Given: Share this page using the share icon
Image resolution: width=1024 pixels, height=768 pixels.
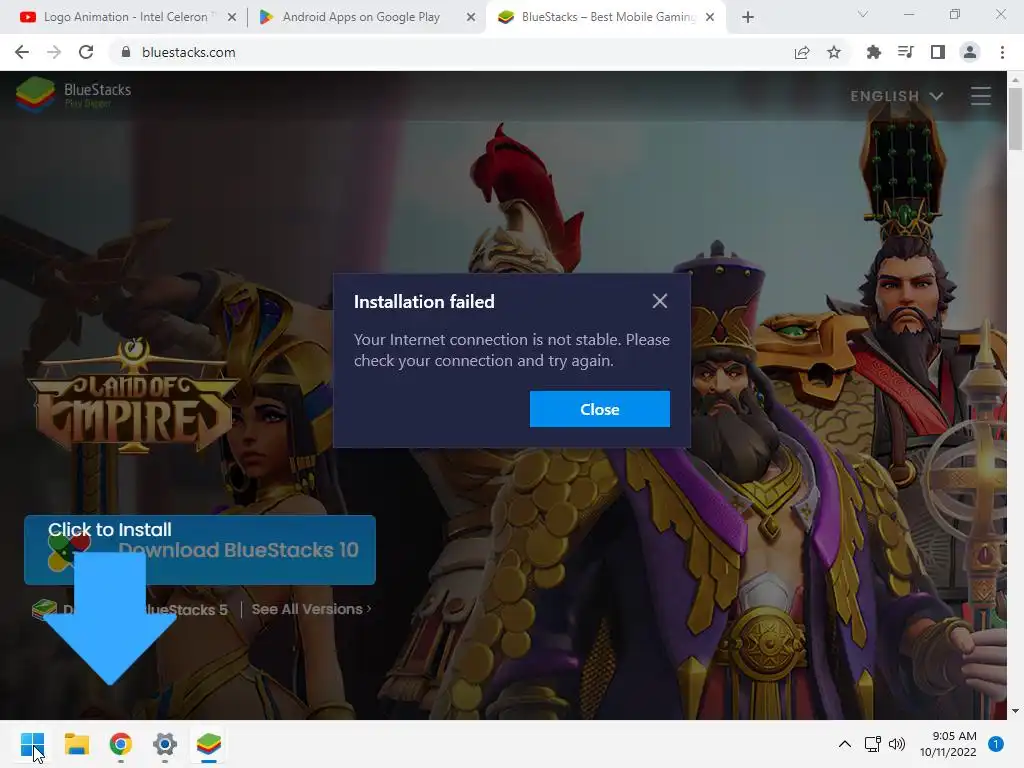Looking at the screenshot, I should 802,52.
